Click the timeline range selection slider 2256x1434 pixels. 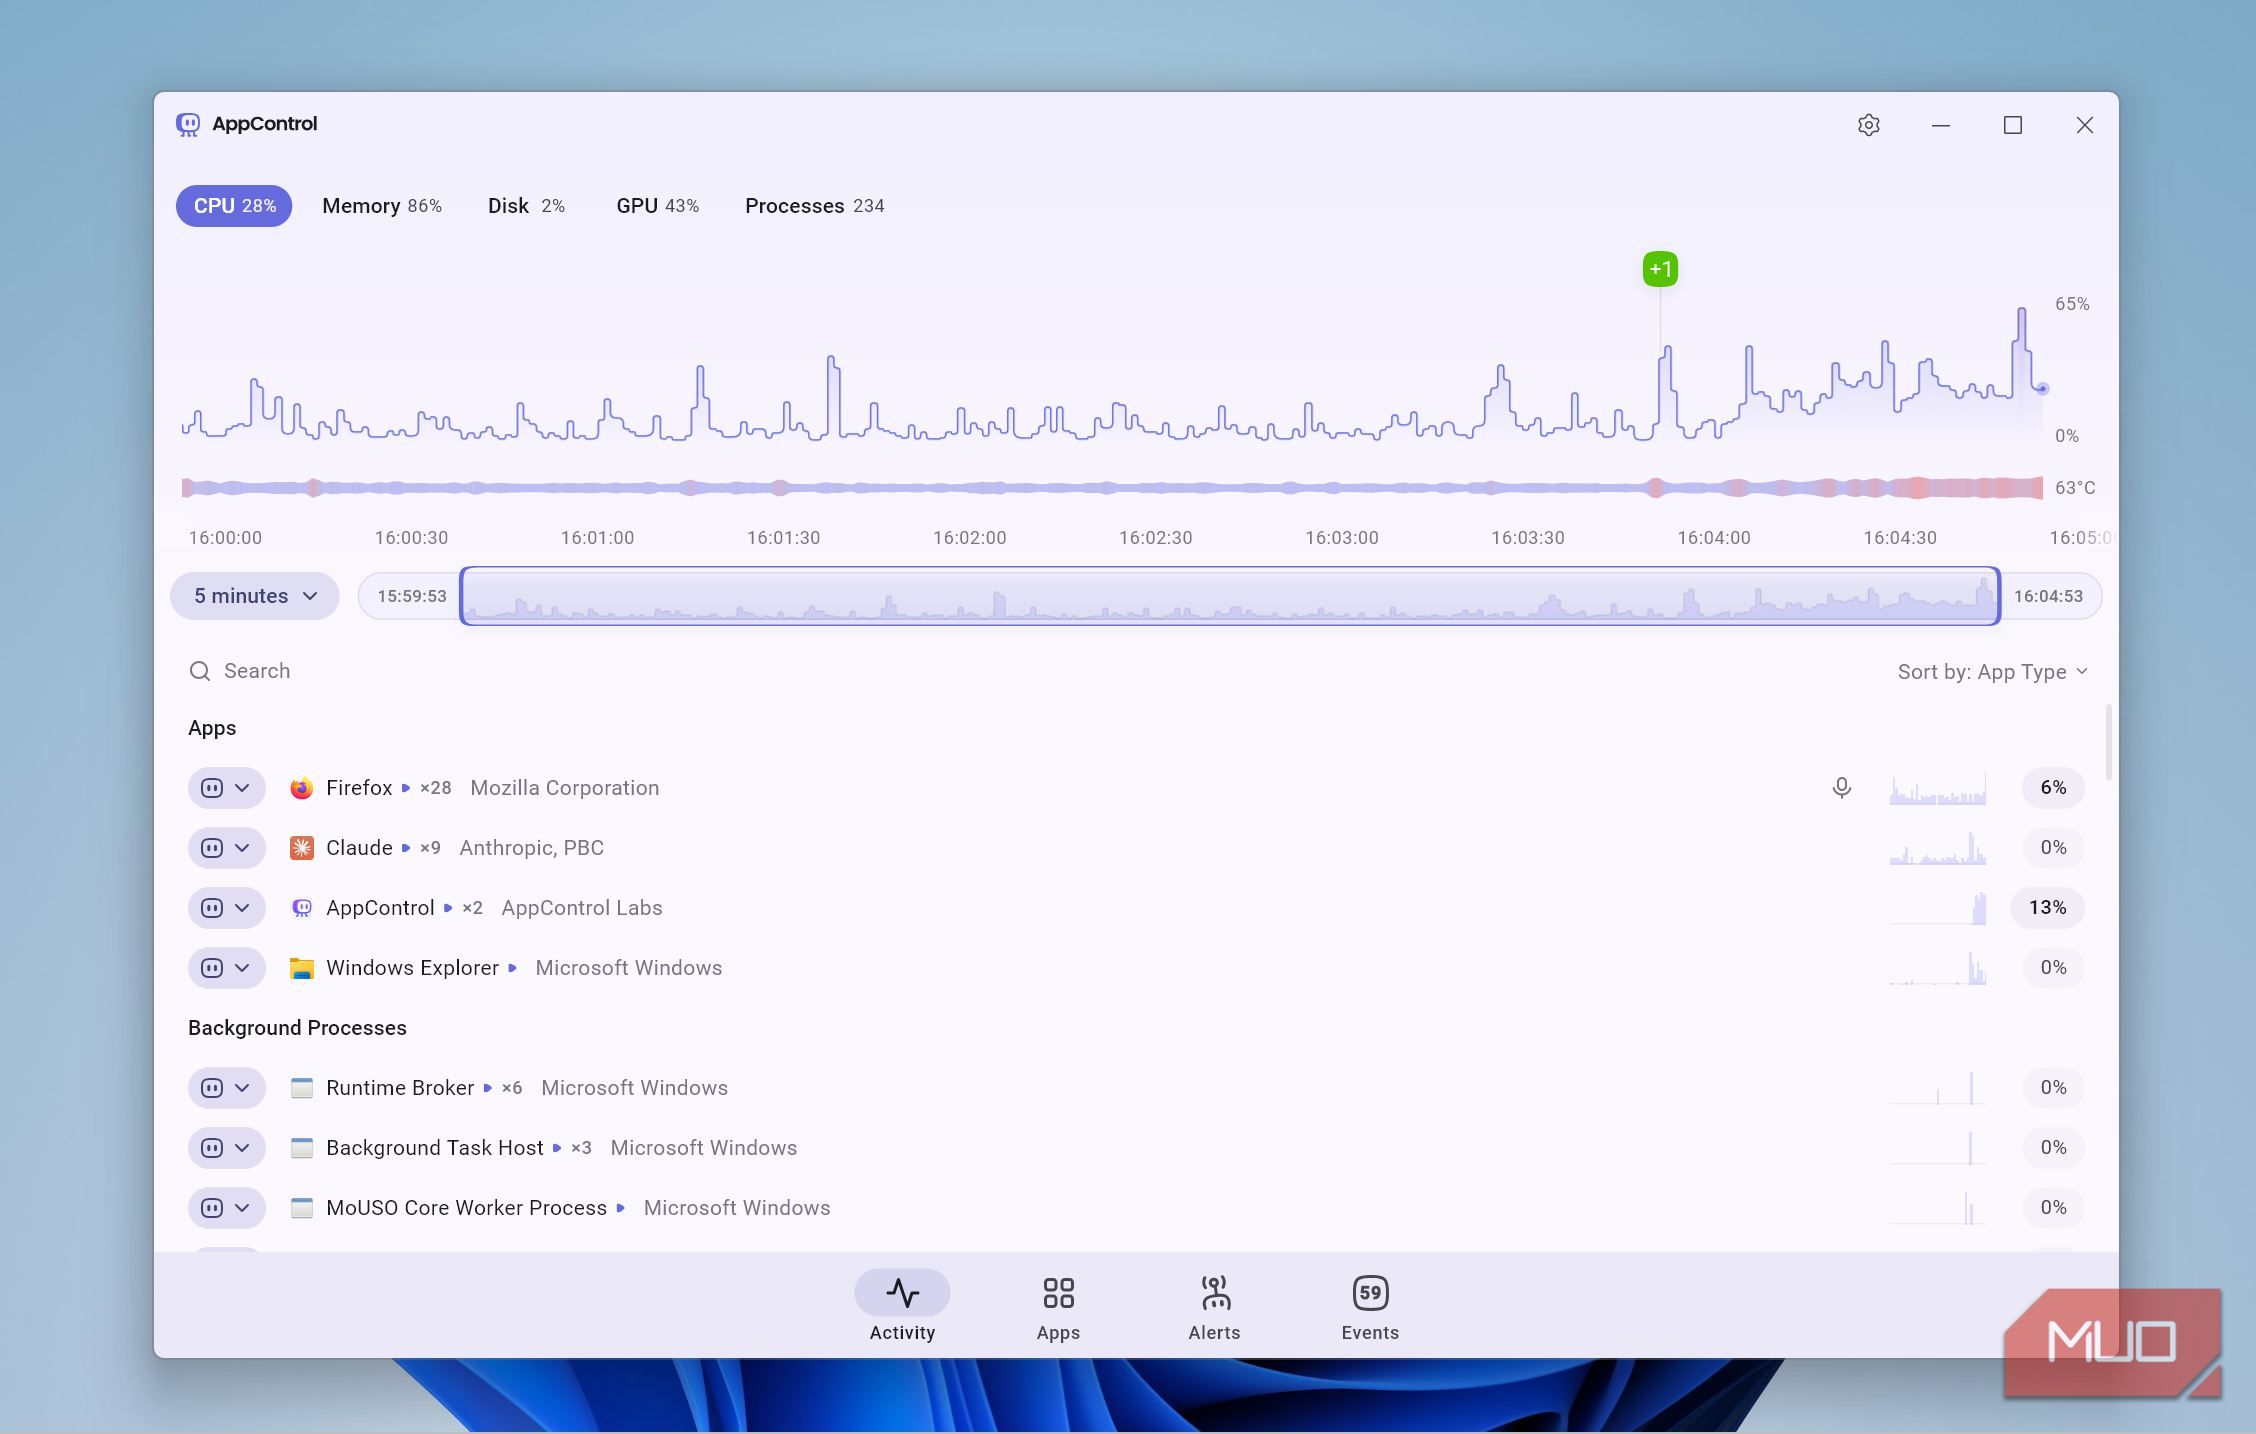coord(1229,596)
